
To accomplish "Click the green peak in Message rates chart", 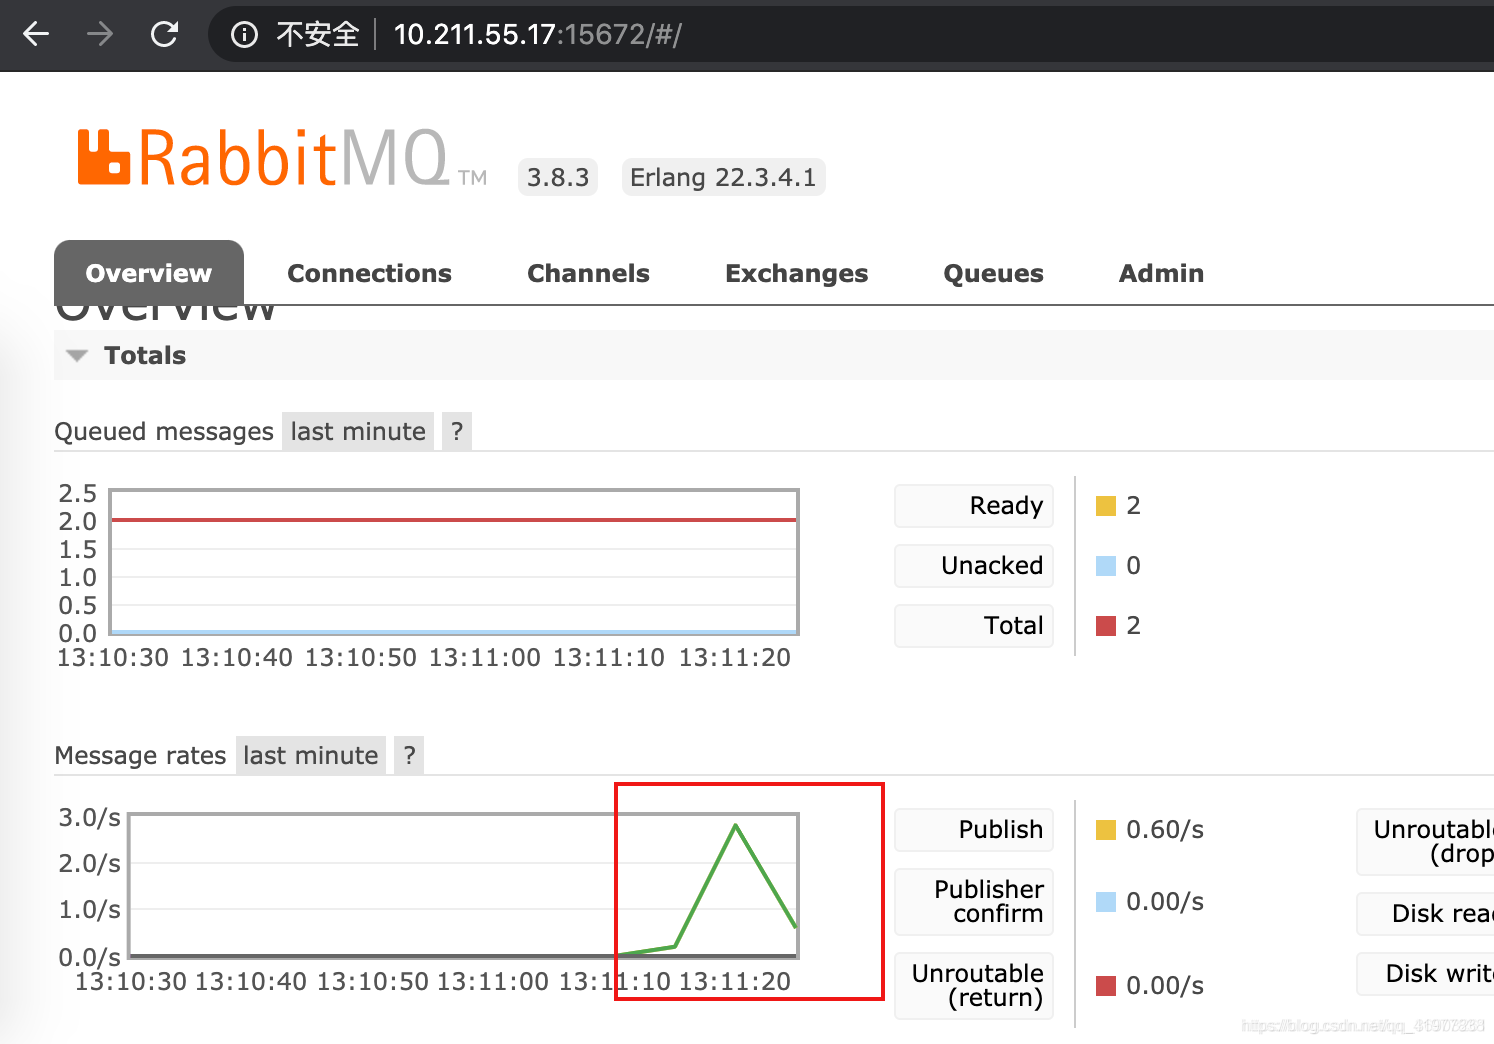I will tap(736, 826).
